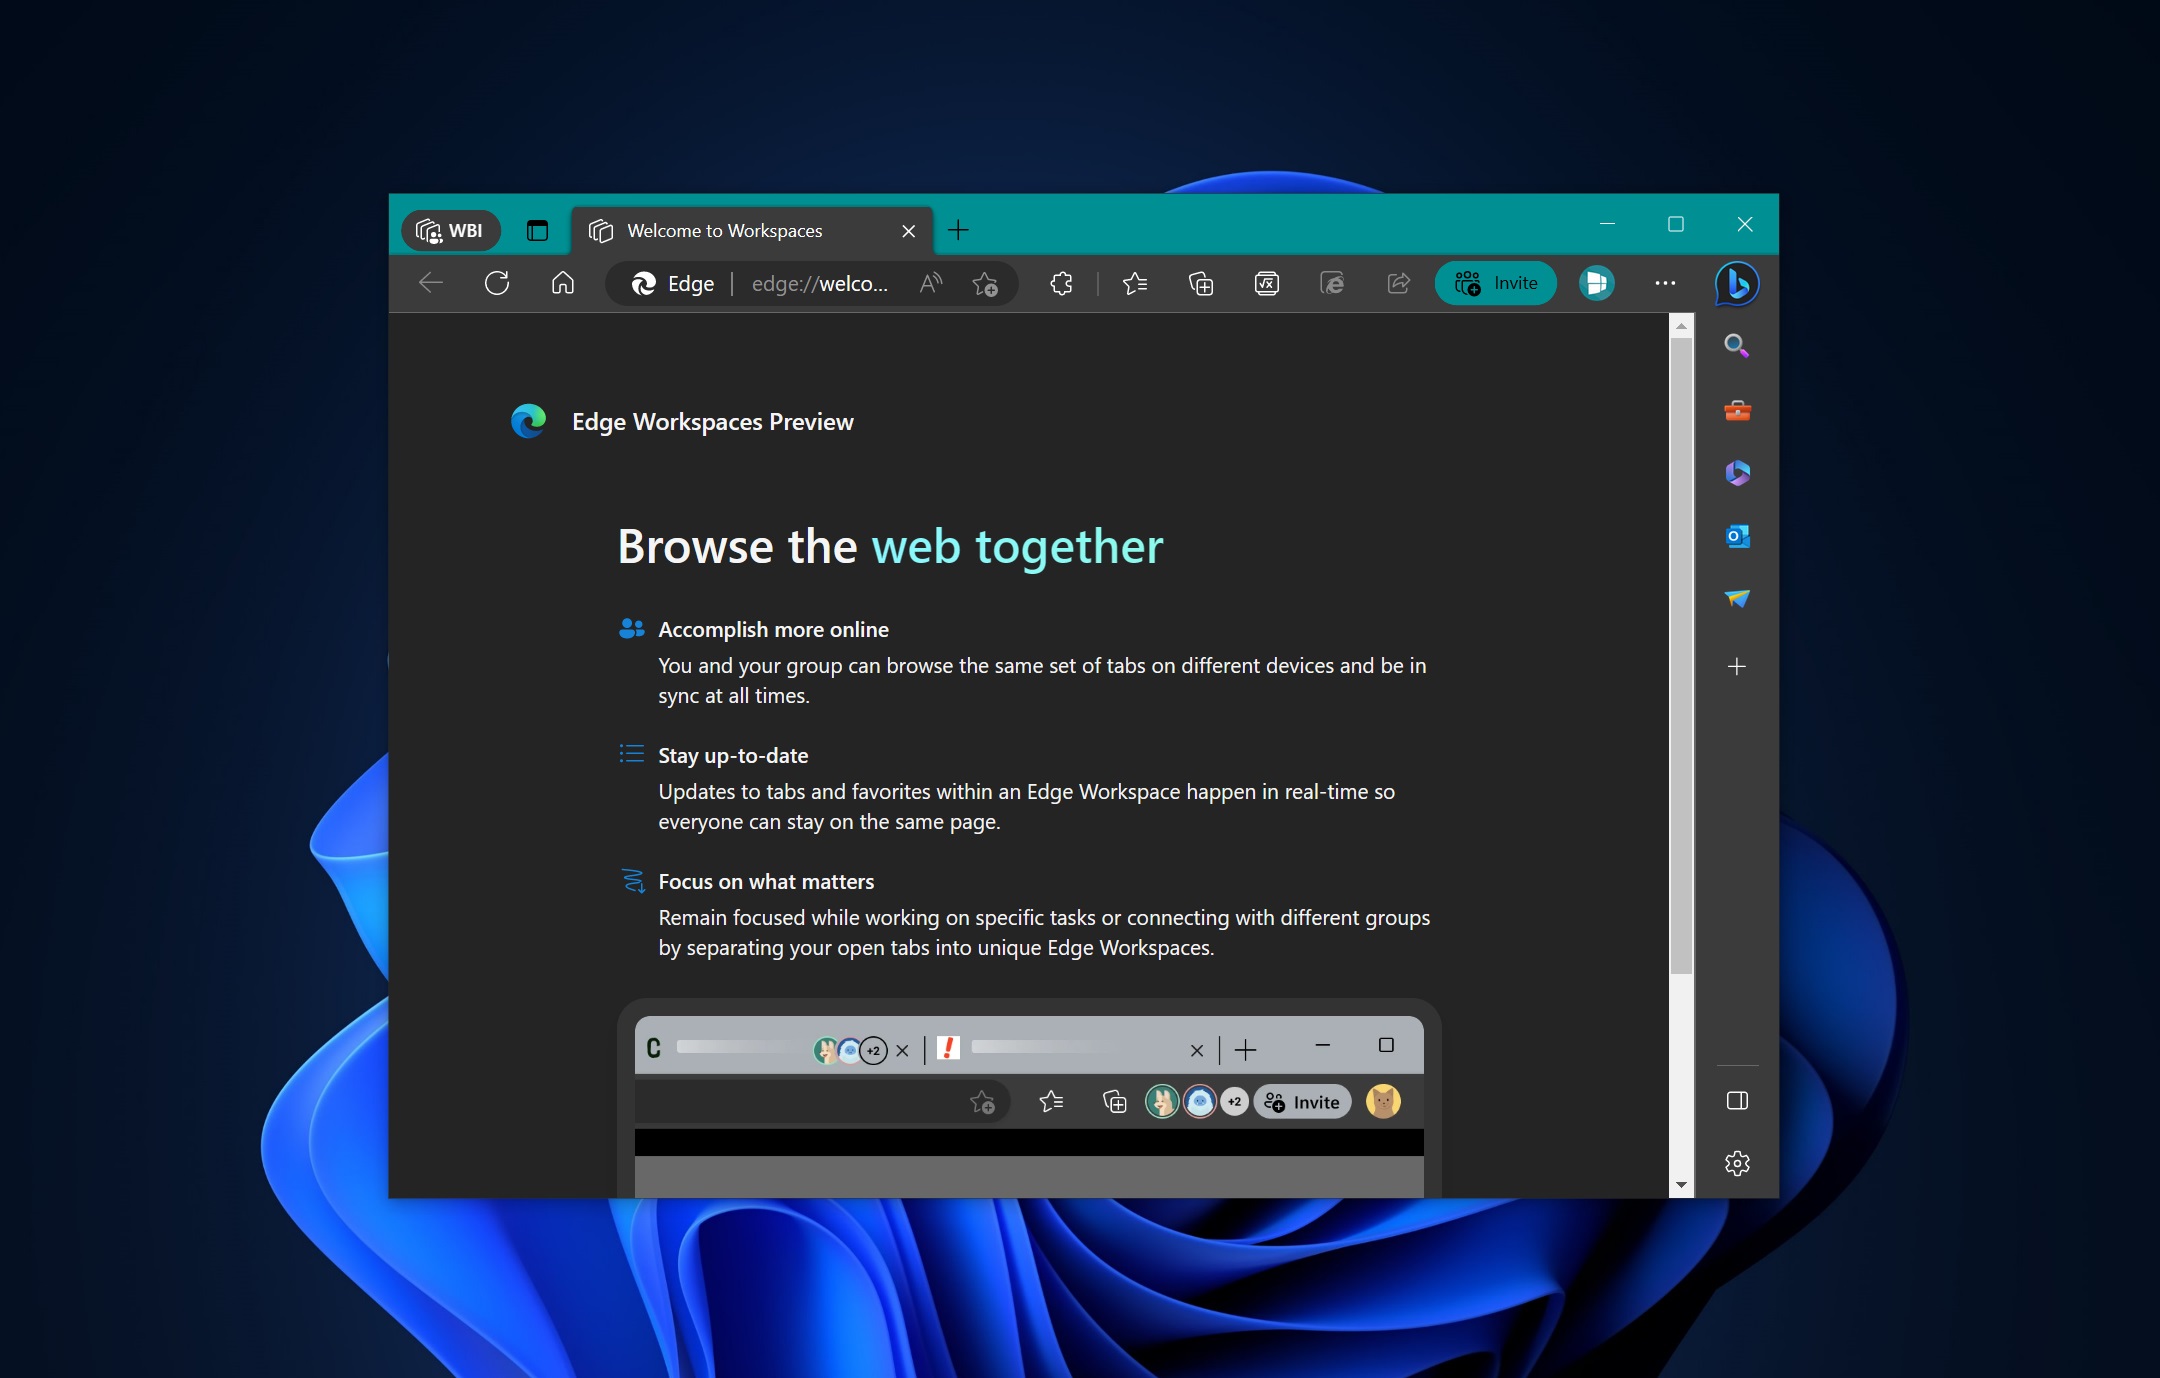Click the vertical scrollbar thumb

tap(1681, 656)
